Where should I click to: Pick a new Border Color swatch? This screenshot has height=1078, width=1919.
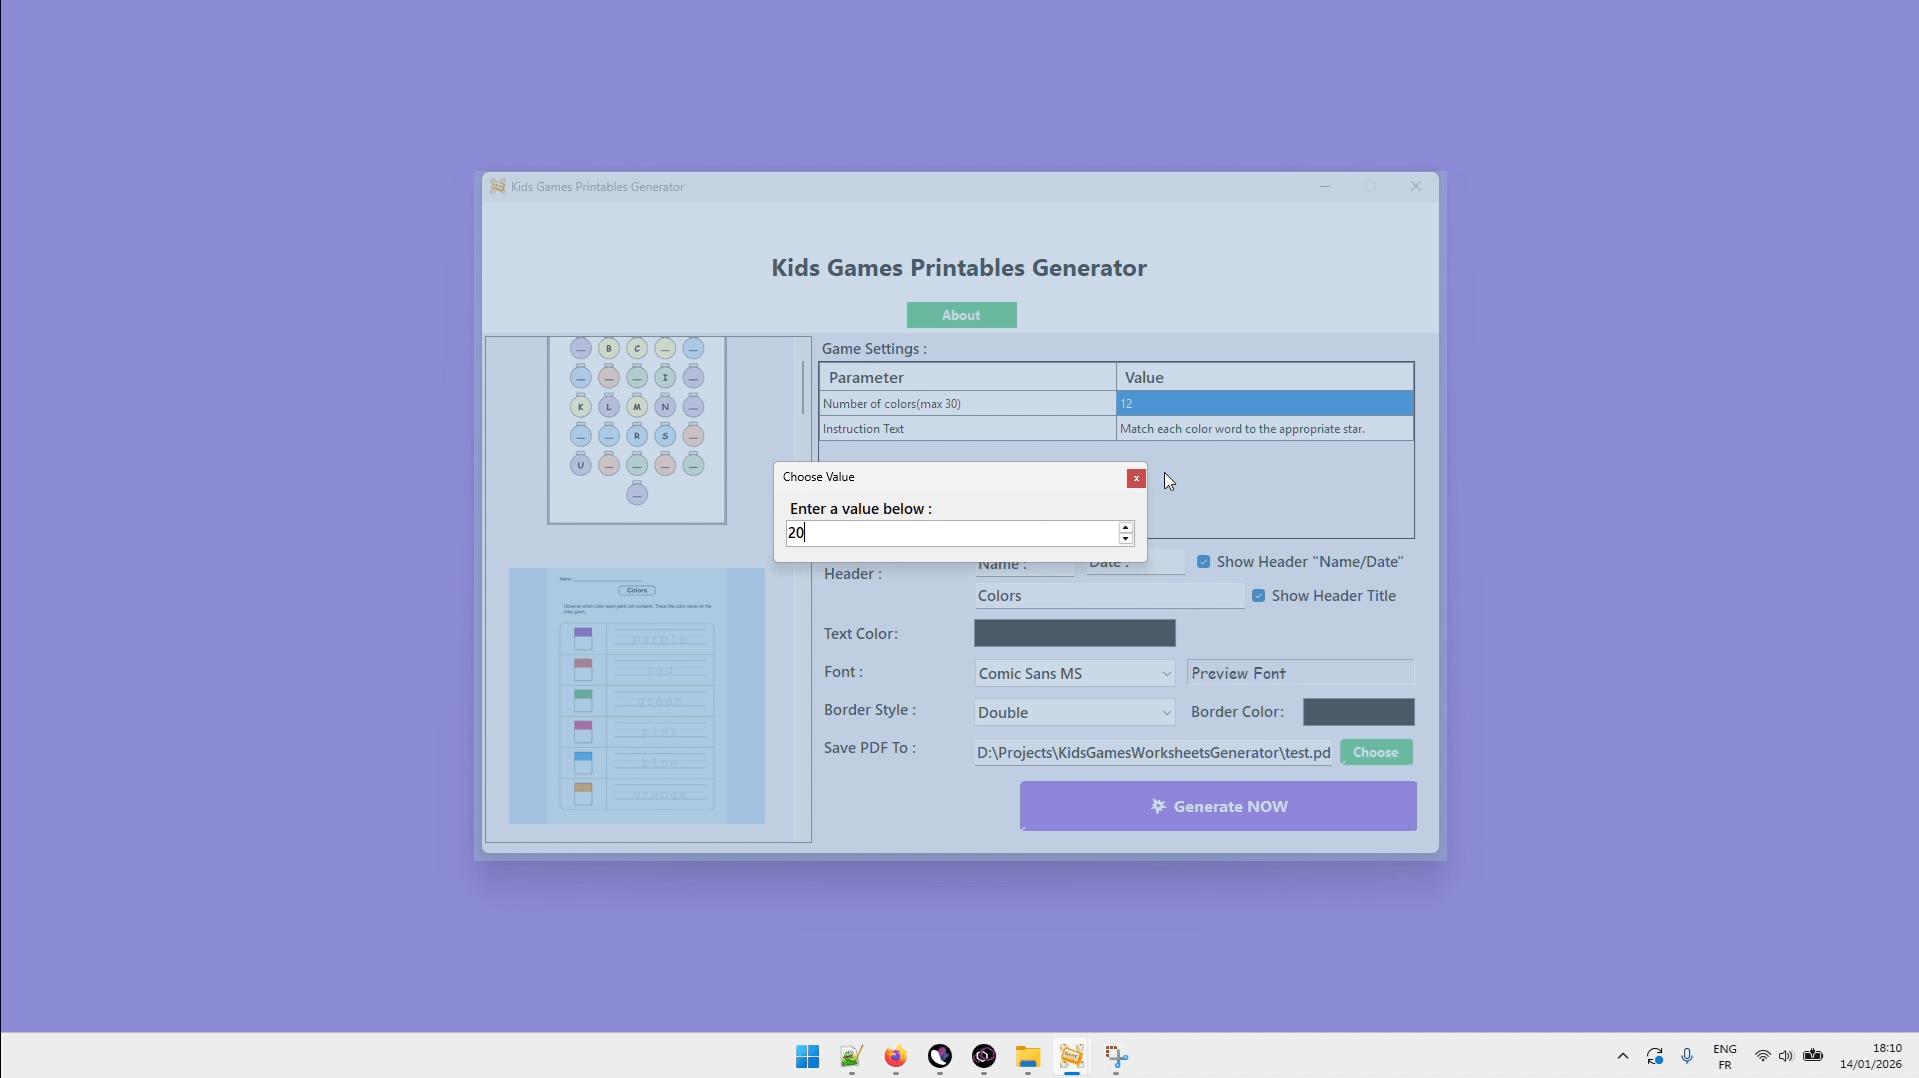pos(1359,712)
